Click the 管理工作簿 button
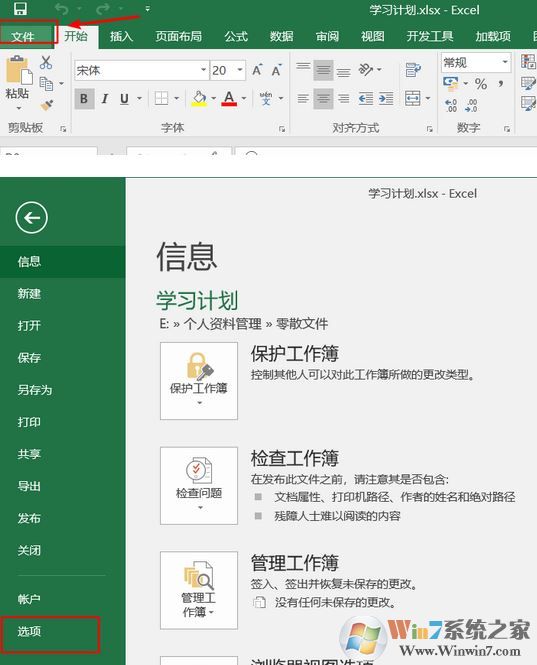Image resolution: width=537 pixels, height=665 pixels. [x=199, y=590]
